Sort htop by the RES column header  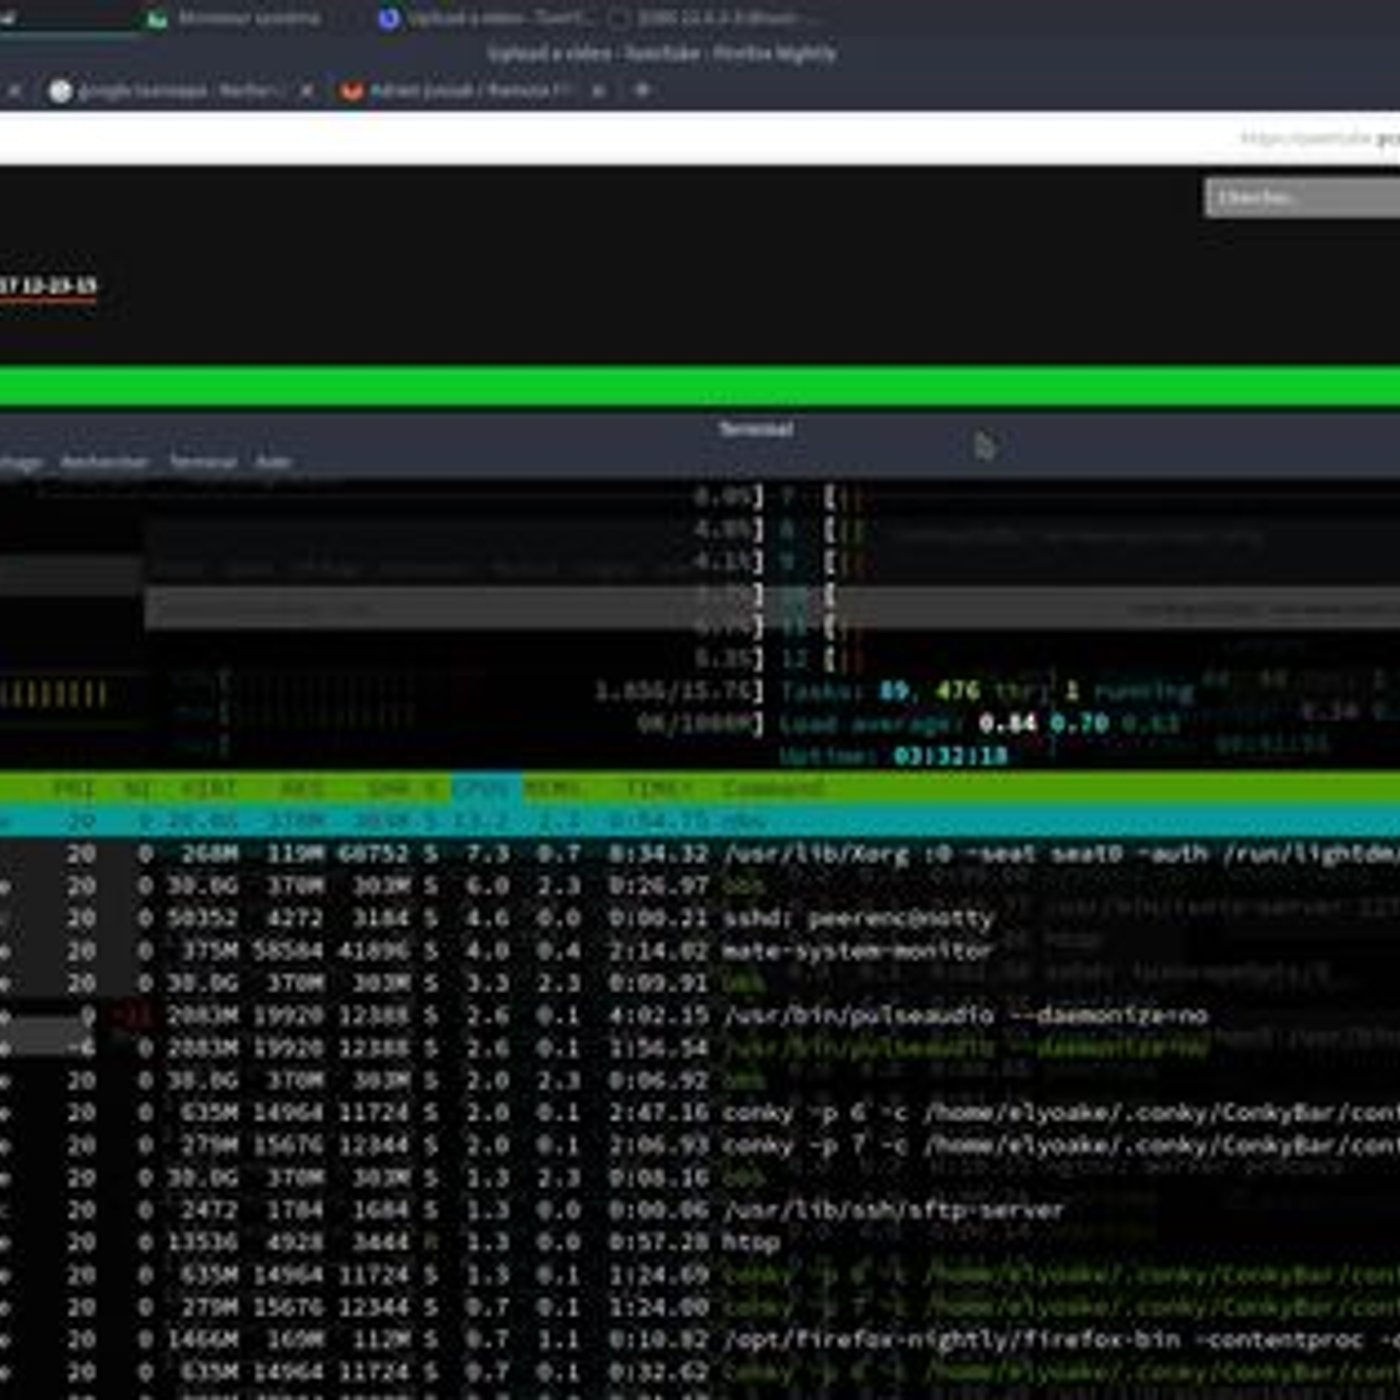[x=302, y=788]
